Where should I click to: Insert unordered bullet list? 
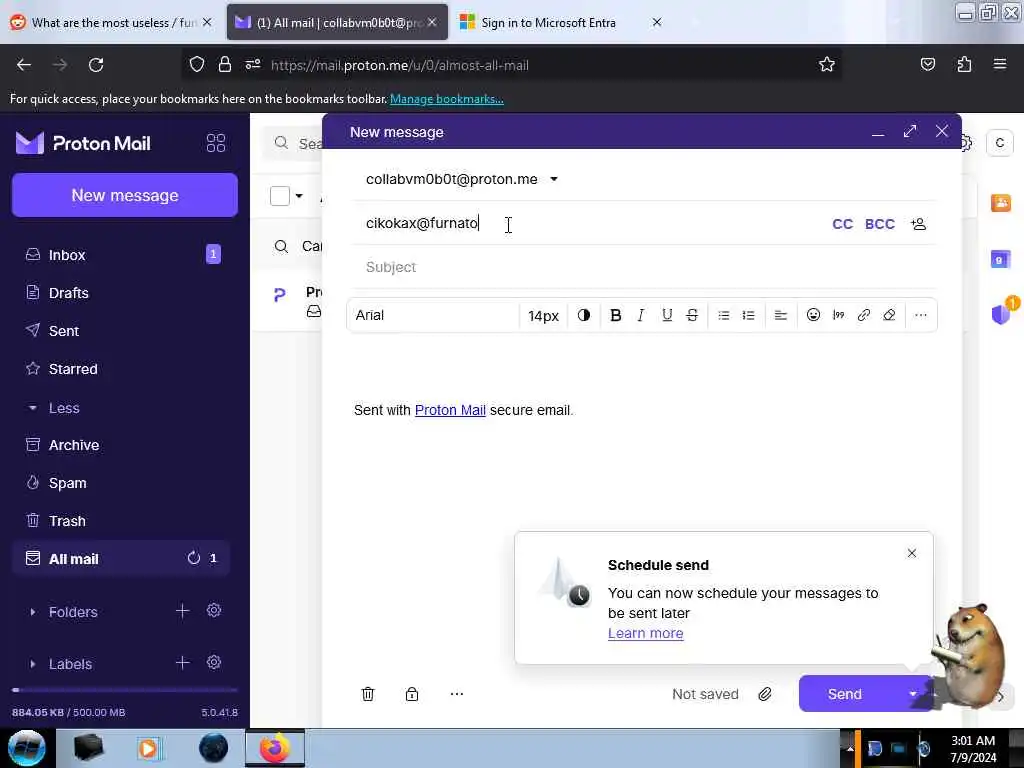click(x=724, y=315)
